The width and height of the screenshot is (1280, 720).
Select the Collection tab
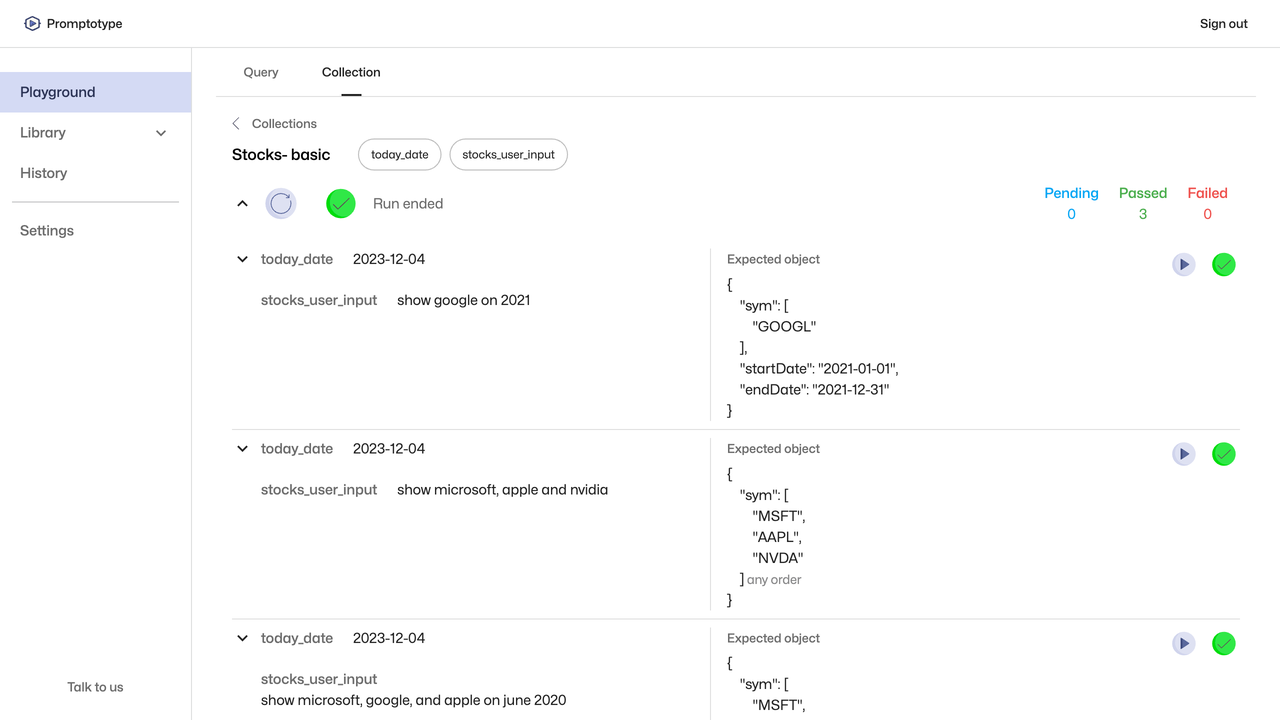tap(351, 72)
